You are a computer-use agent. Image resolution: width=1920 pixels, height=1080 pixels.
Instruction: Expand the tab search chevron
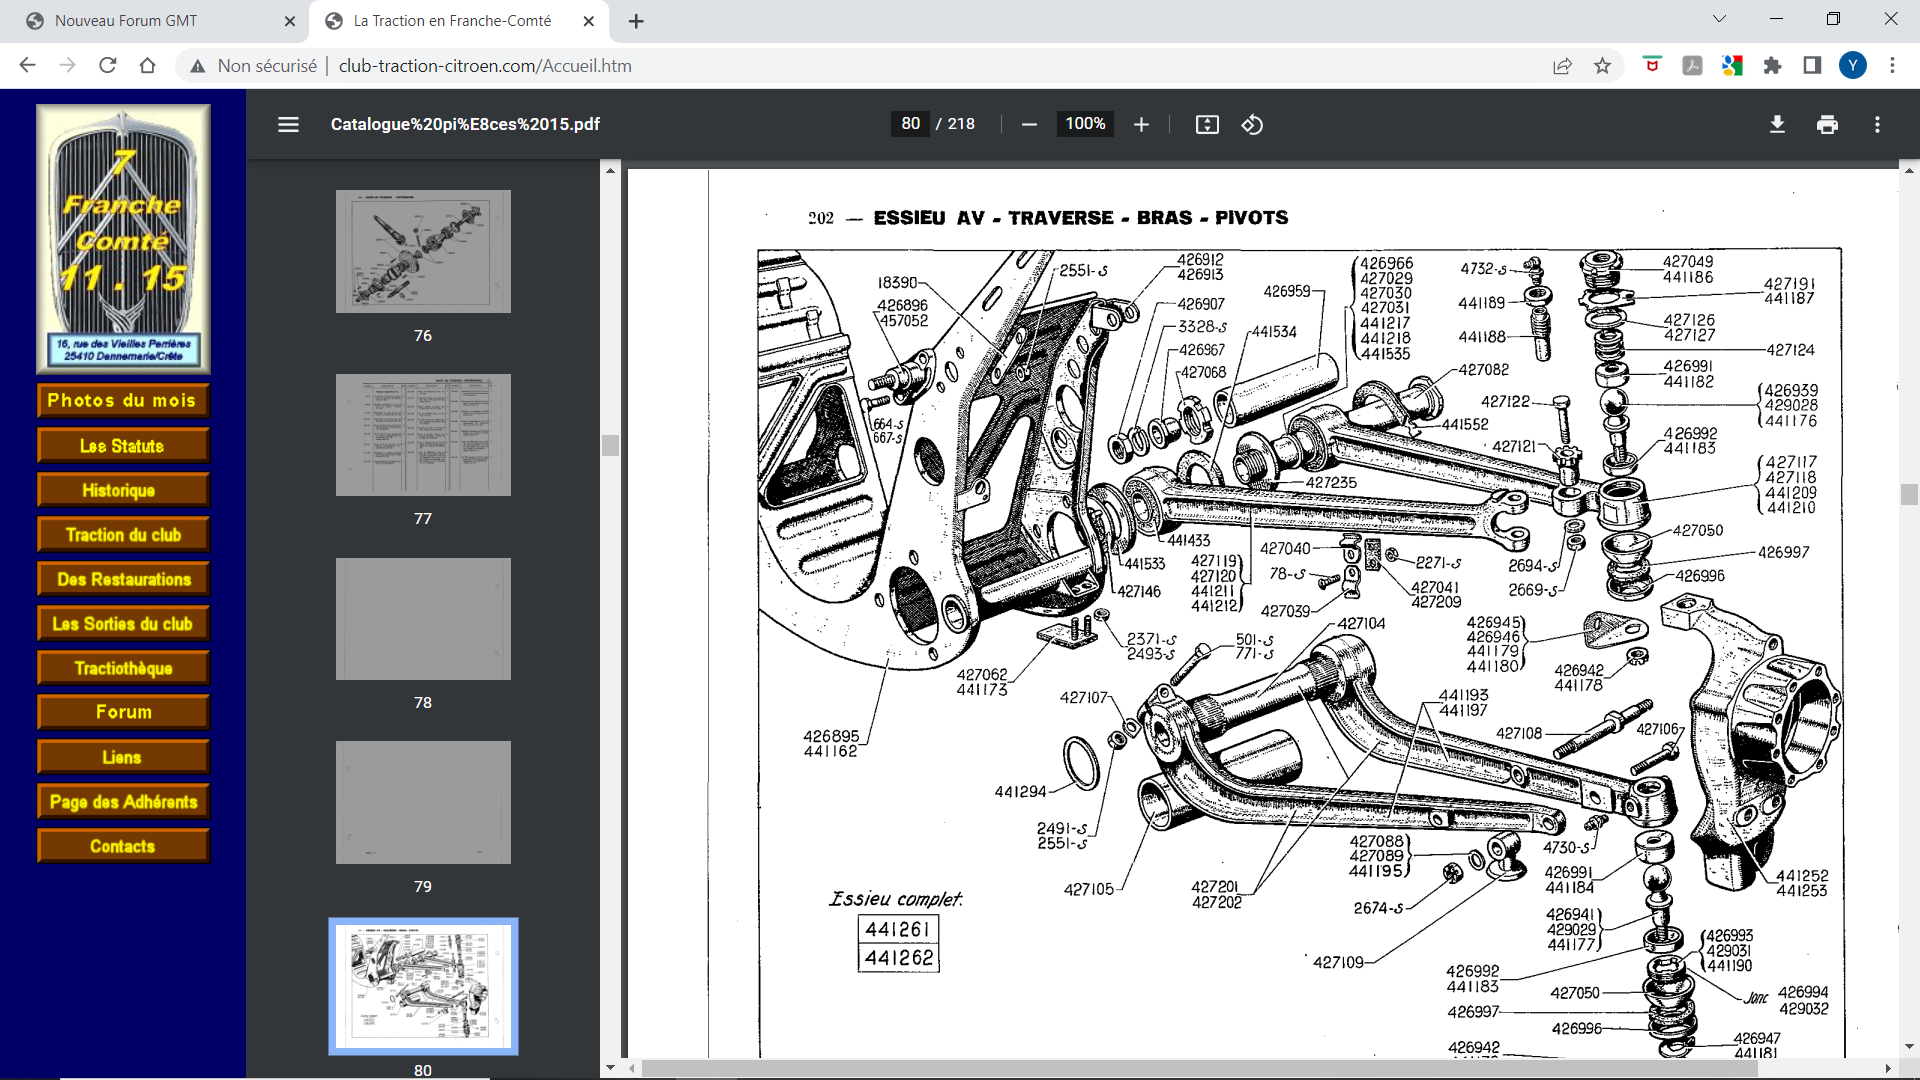(x=1719, y=19)
